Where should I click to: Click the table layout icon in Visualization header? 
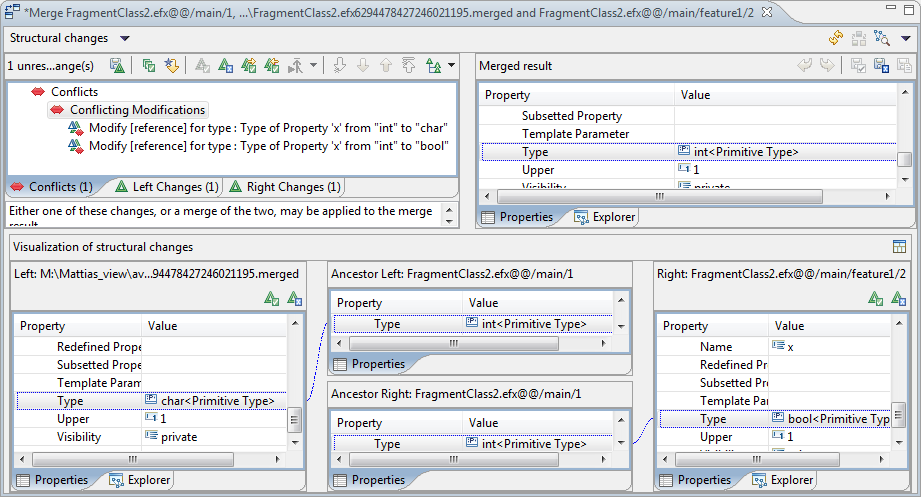(x=899, y=247)
